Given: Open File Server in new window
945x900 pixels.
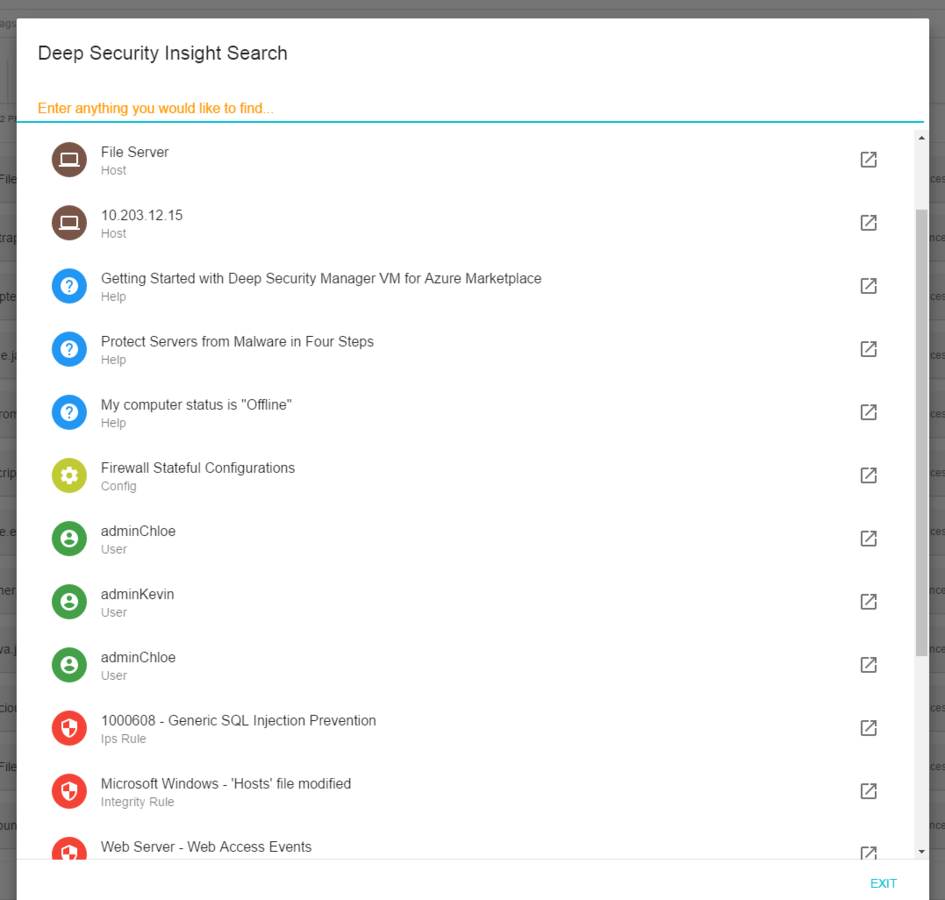Looking at the screenshot, I should pos(868,160).
